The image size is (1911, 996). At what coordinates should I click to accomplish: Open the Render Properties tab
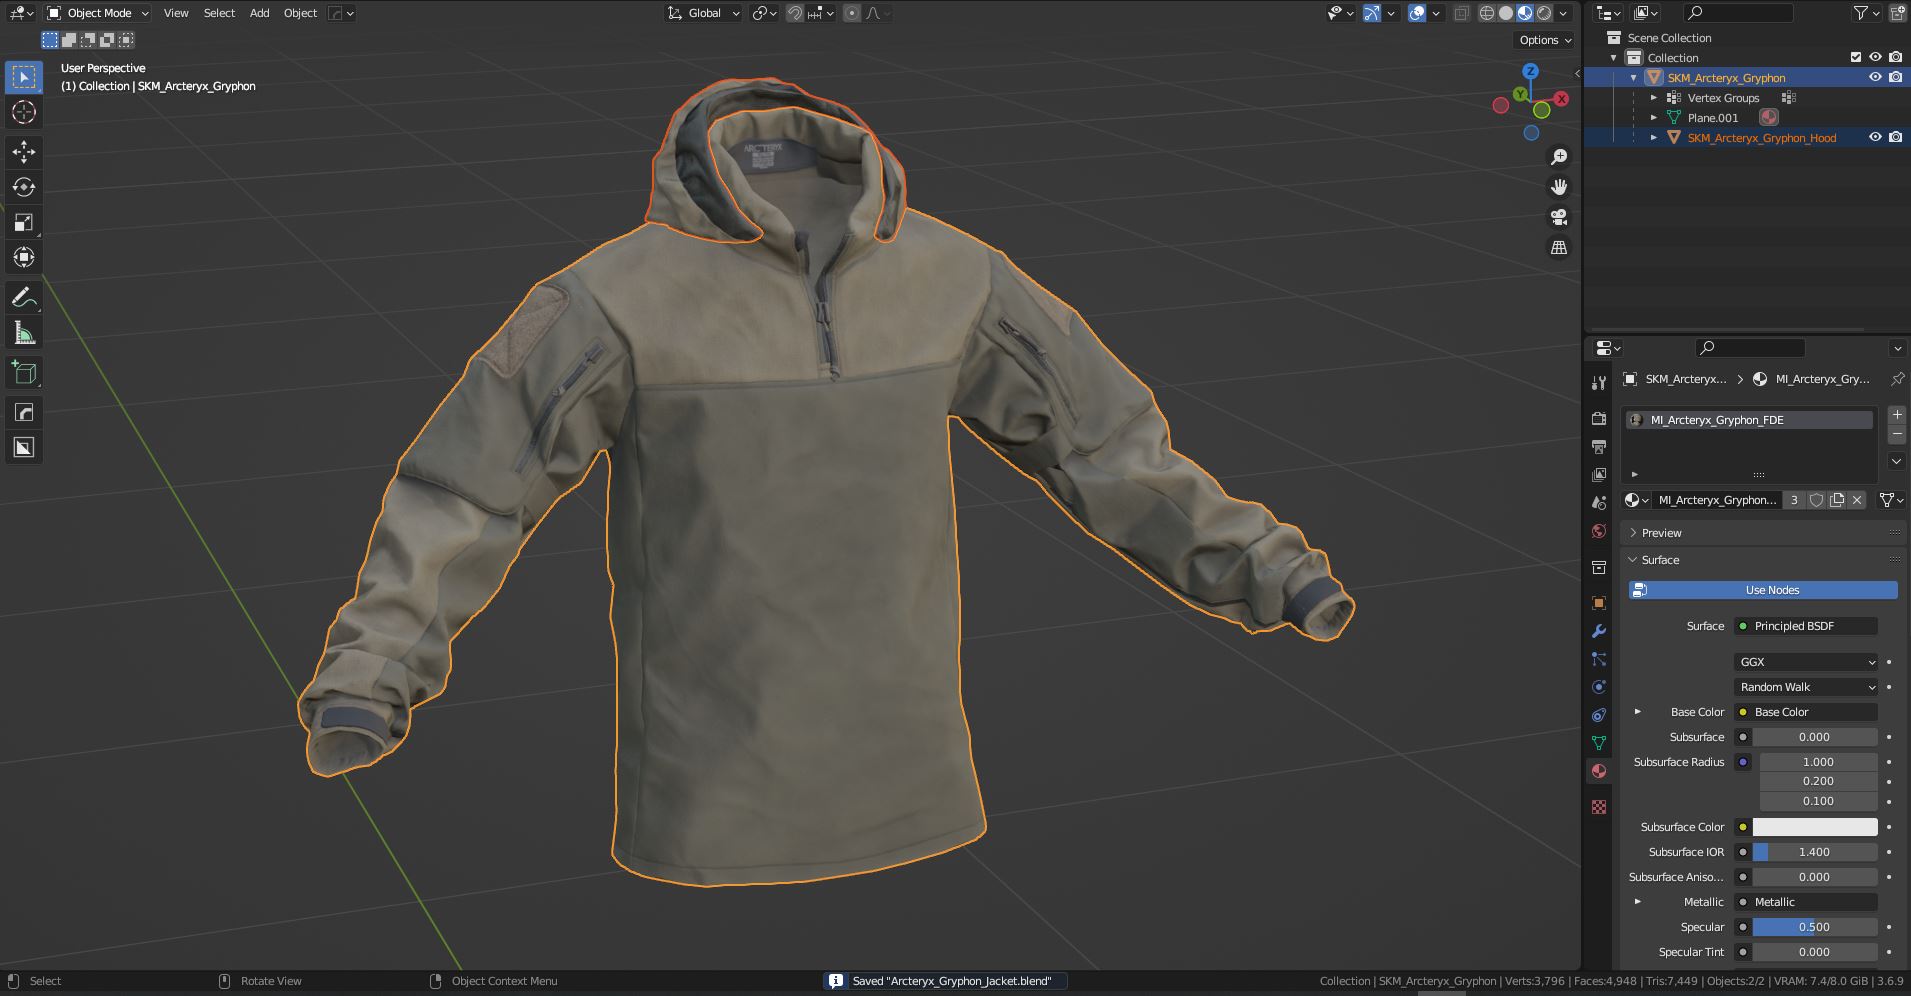(x=1598, y=419)
